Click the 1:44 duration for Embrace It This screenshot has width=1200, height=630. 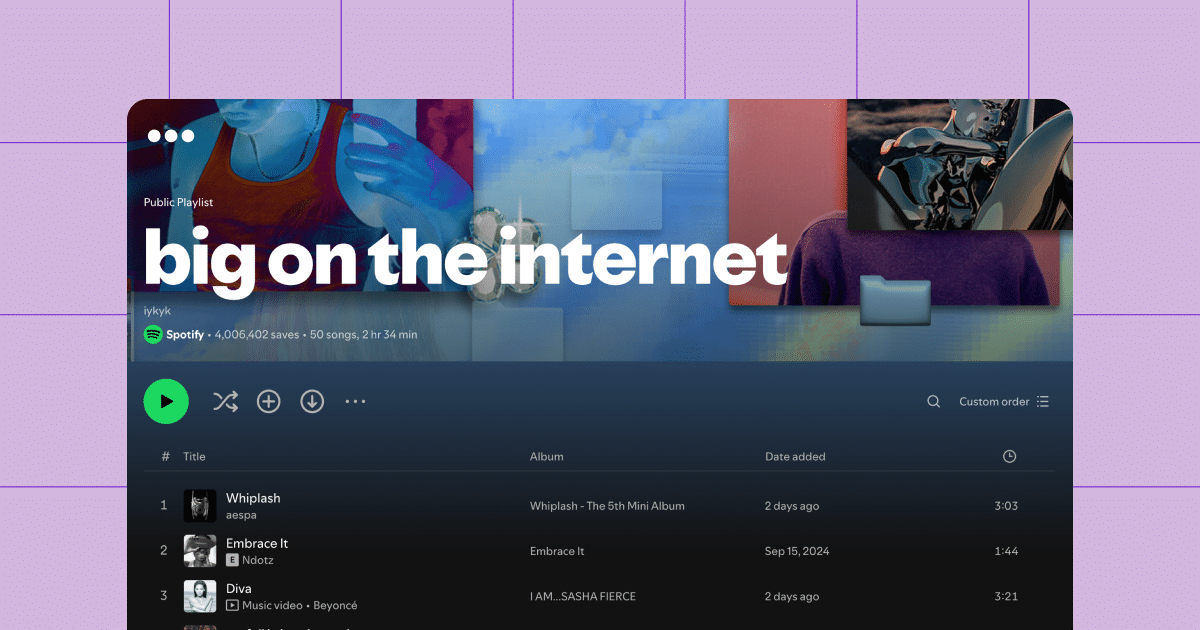1006,551
